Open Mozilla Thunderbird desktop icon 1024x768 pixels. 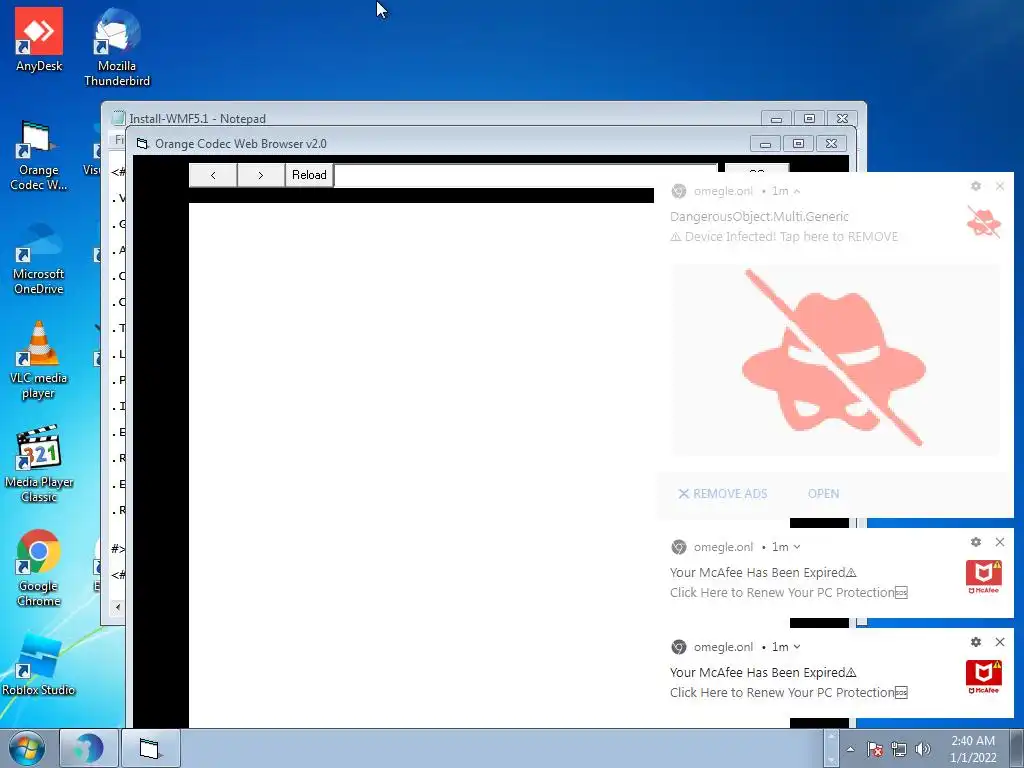[117, 47]
